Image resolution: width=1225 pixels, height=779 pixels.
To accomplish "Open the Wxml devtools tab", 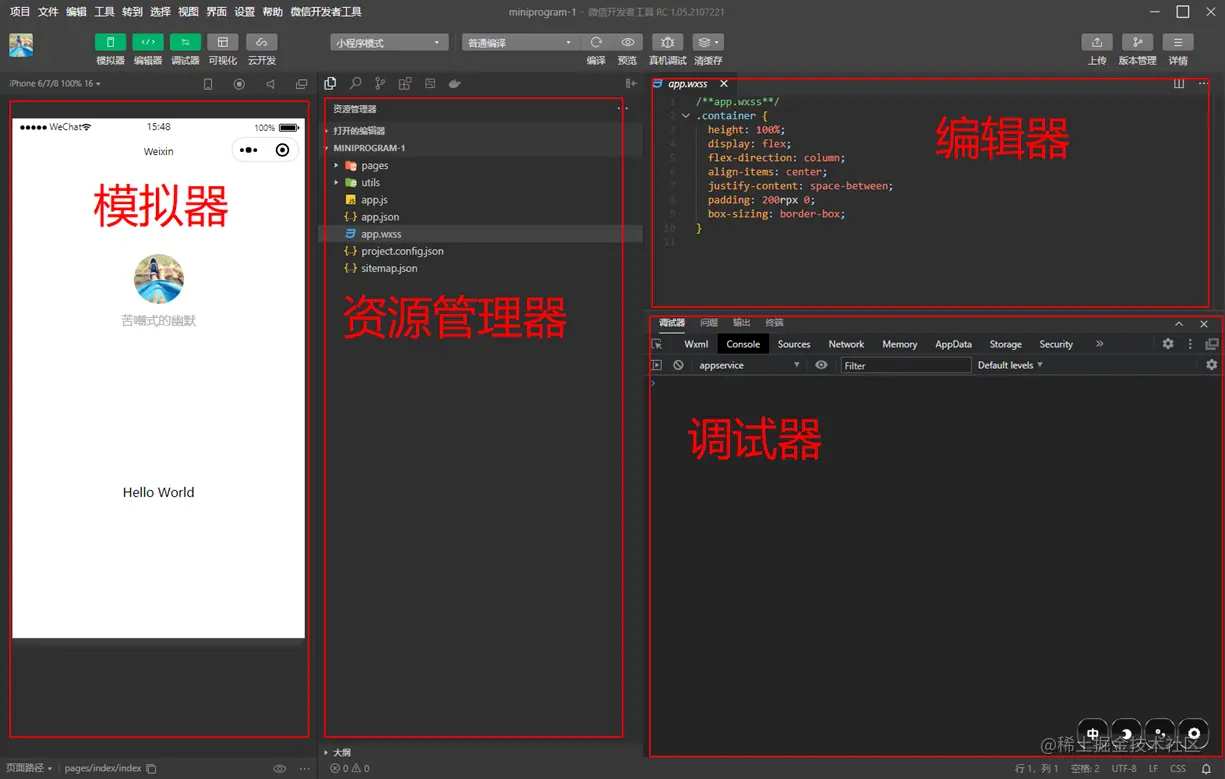I will (x=696, y=344).
